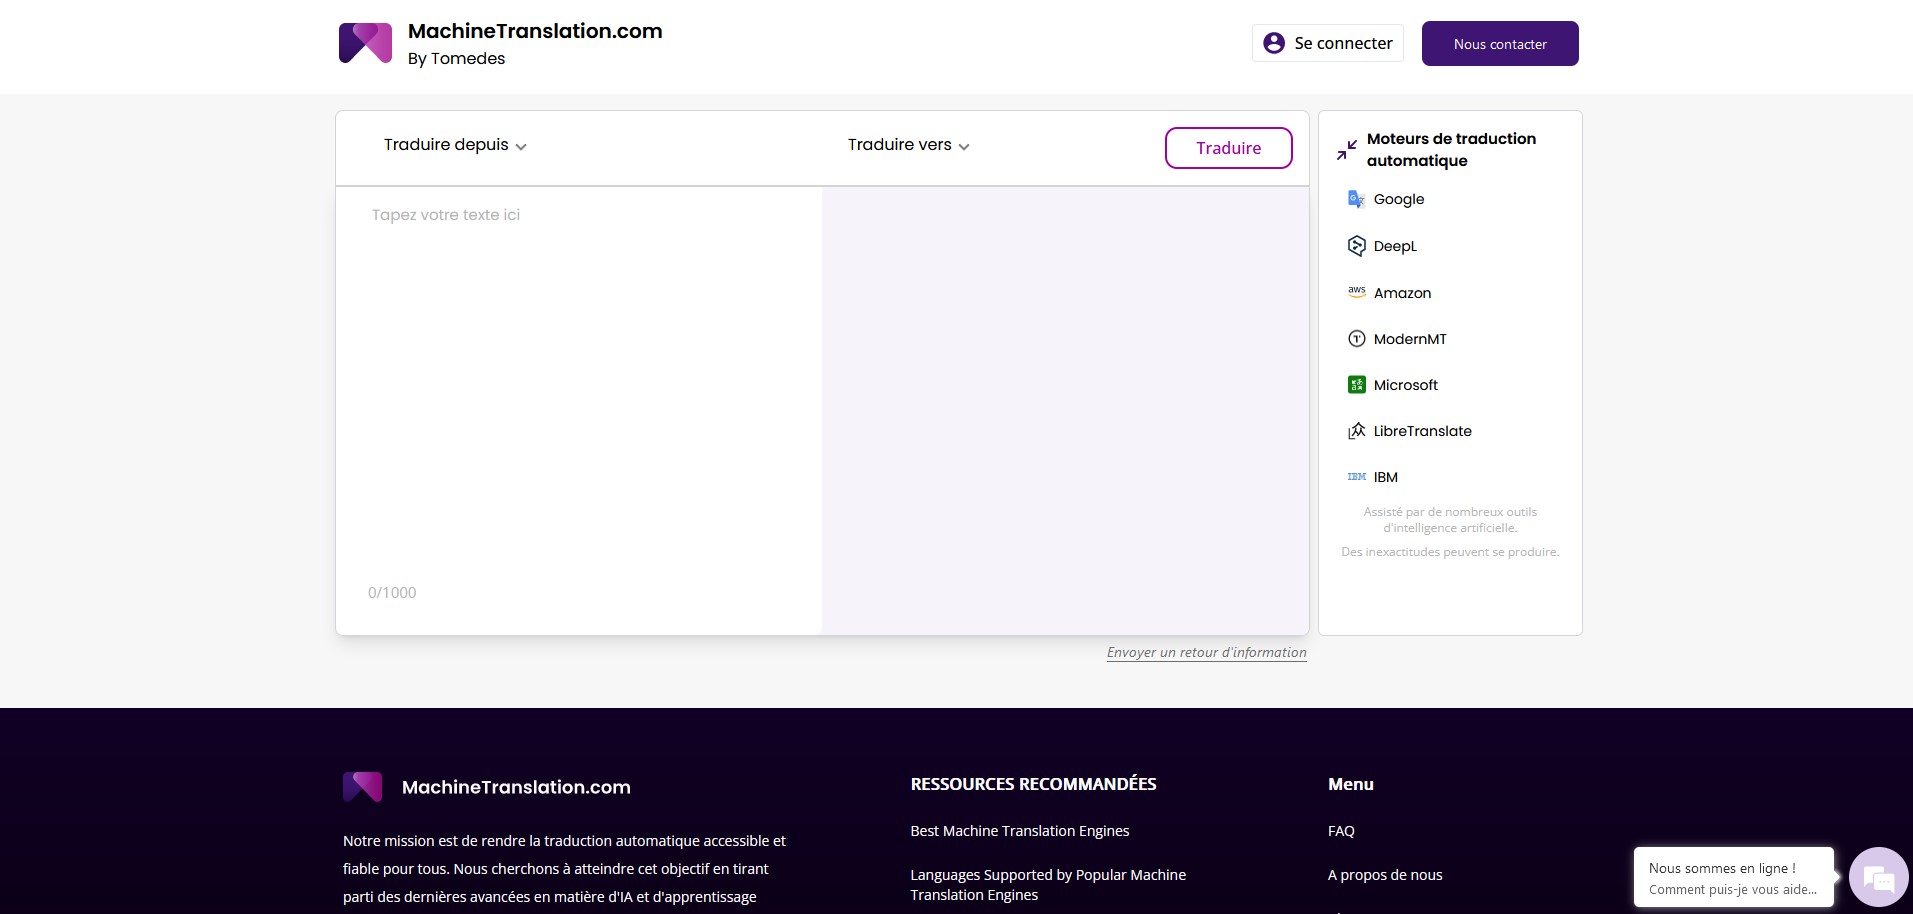
Task: Click the Google engine label
Action: point(1399,199)
